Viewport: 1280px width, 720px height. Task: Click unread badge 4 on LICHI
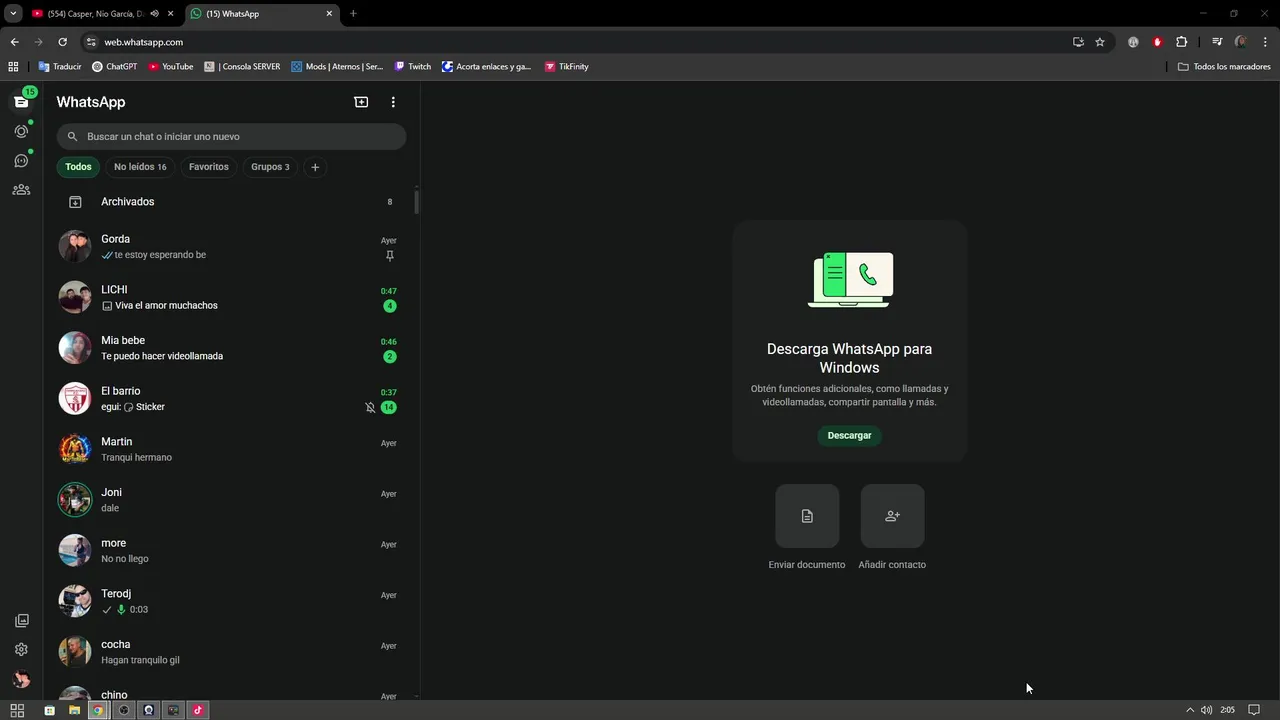tap(390, 306)
